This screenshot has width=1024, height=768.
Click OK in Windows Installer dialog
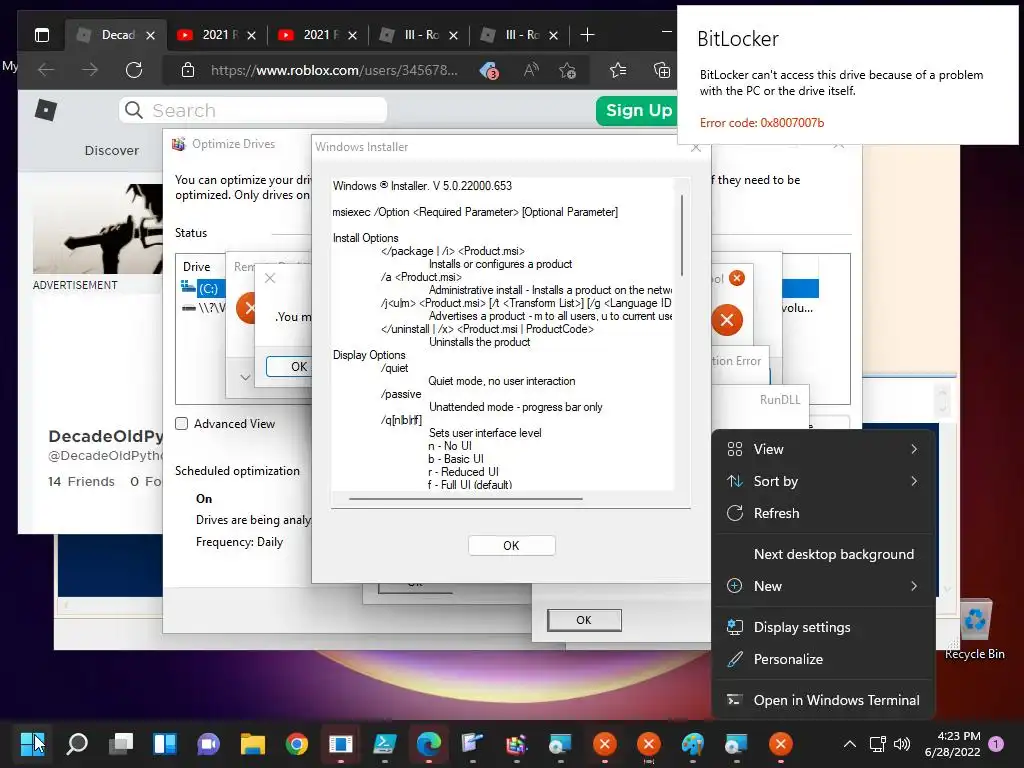pyautogui.click(x=511, y=545)
